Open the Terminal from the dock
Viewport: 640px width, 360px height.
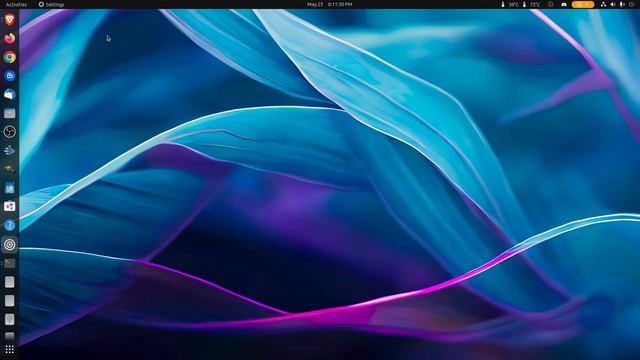pos(9,263)
